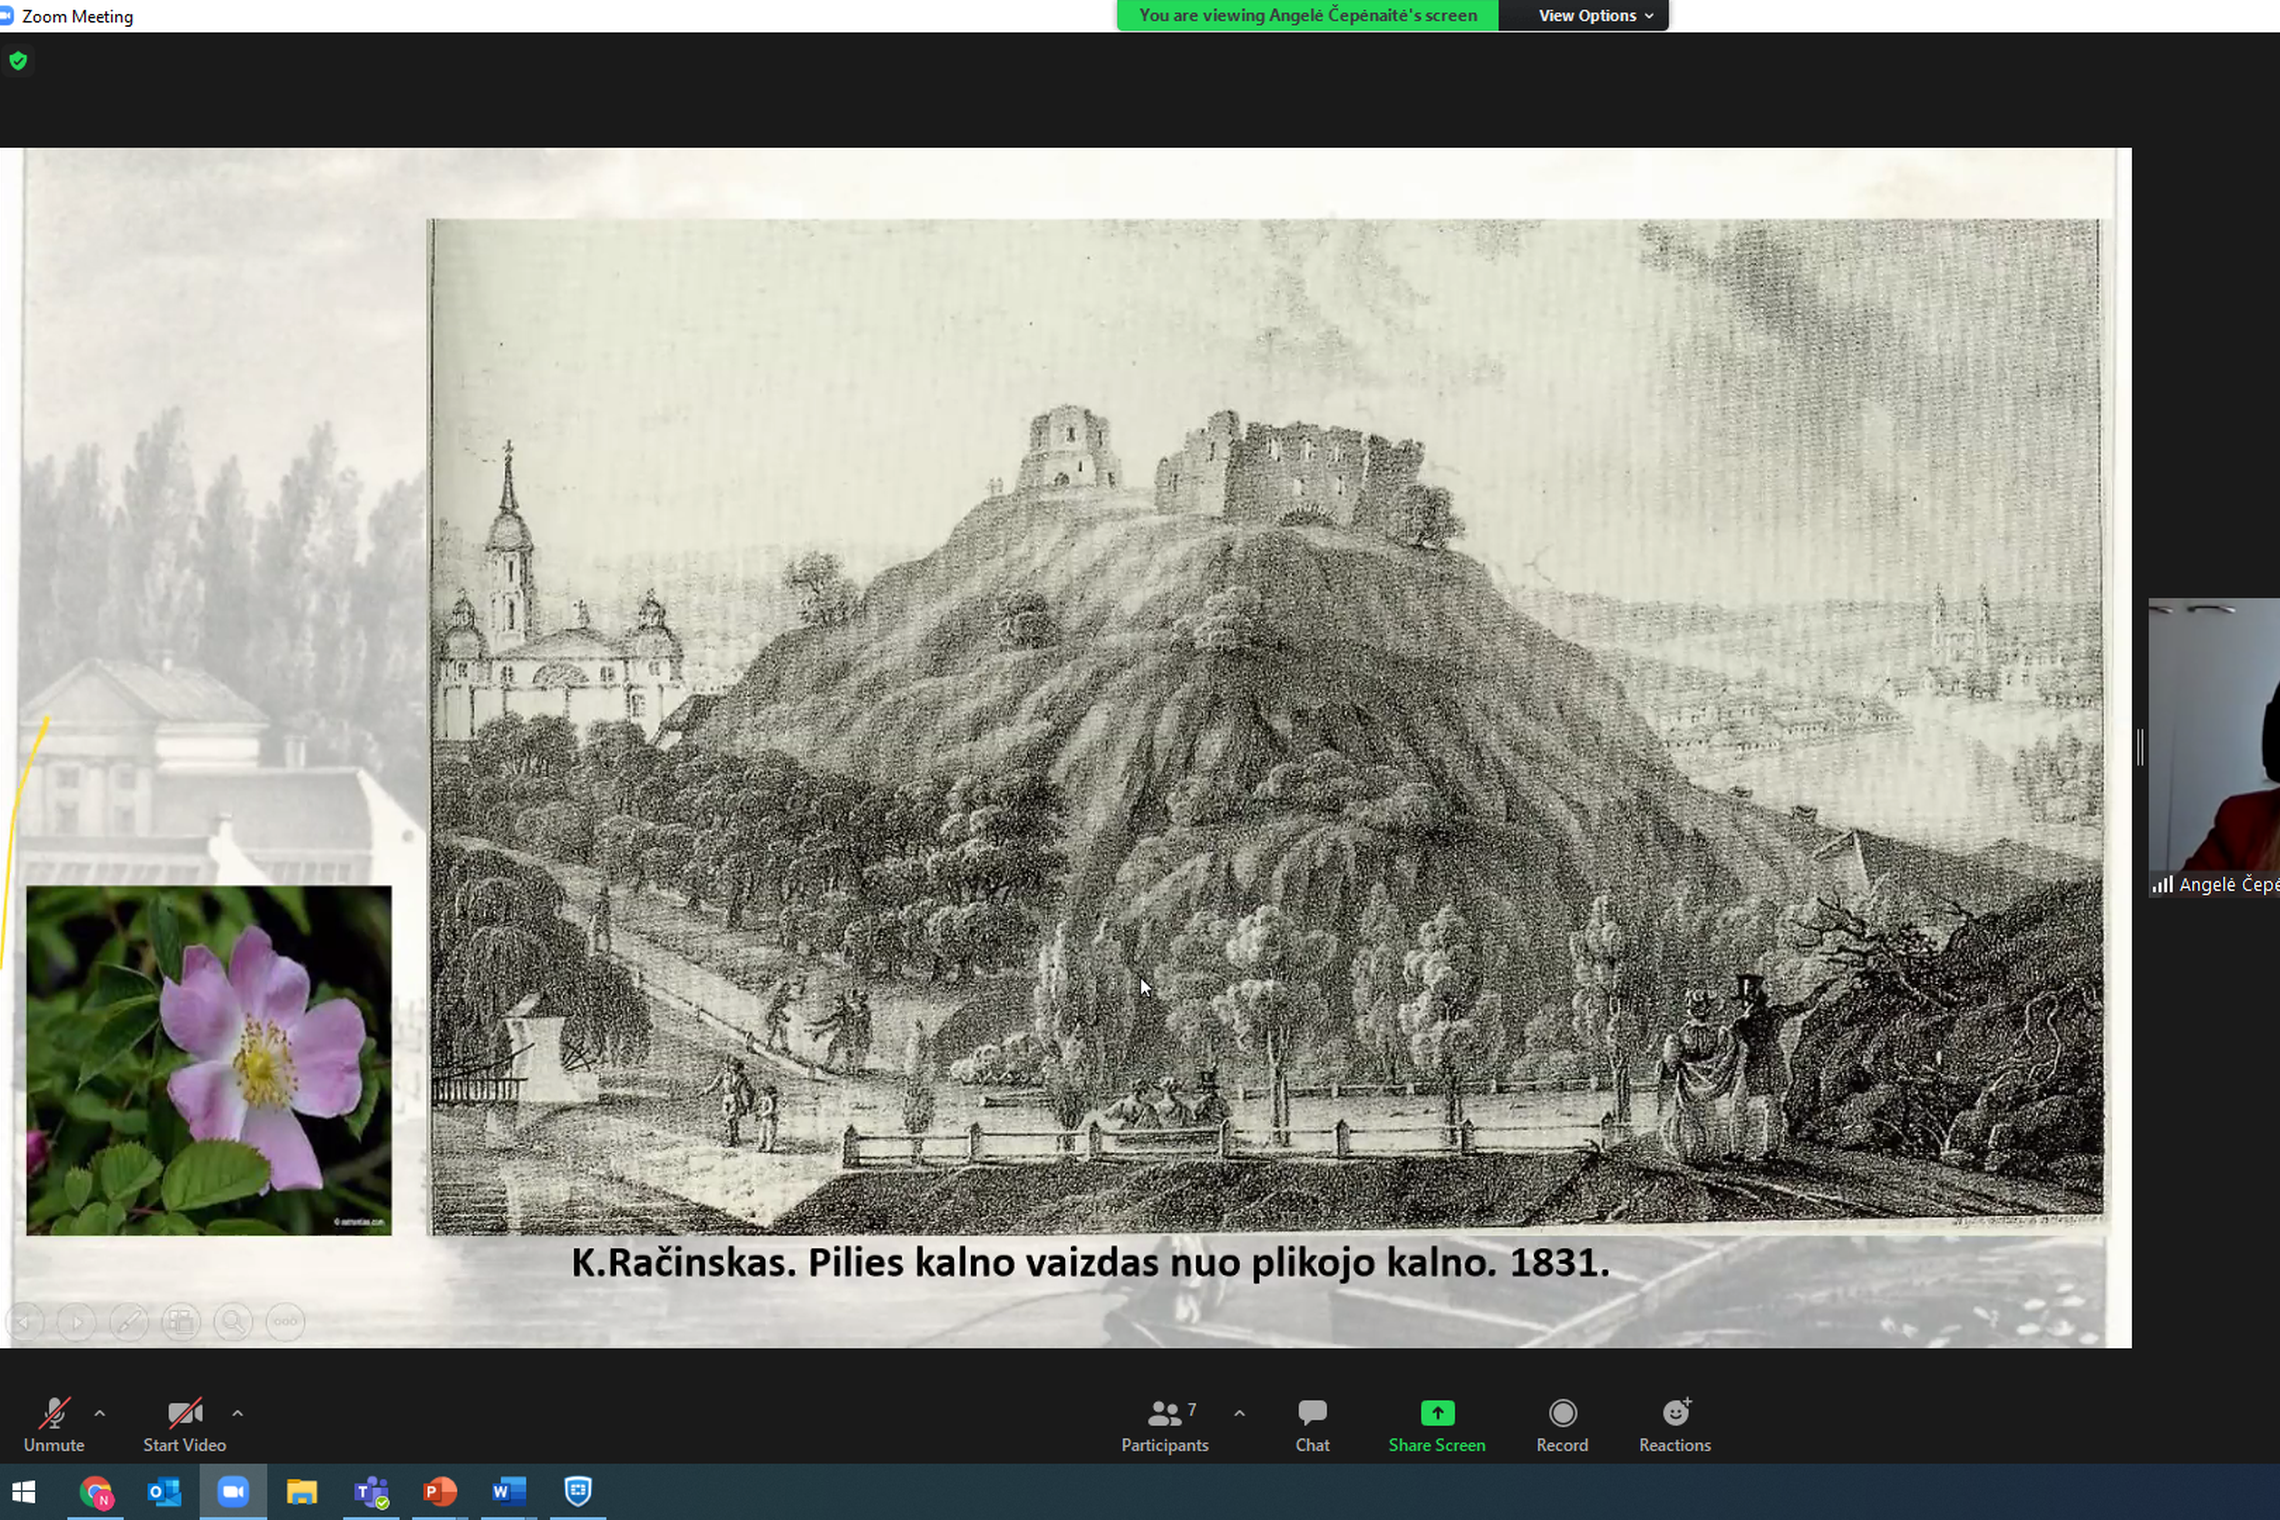Open the Participants panel
Image resolution: width=2280 pixels, height=1520 pixels.
[x=1165, y=1425]
